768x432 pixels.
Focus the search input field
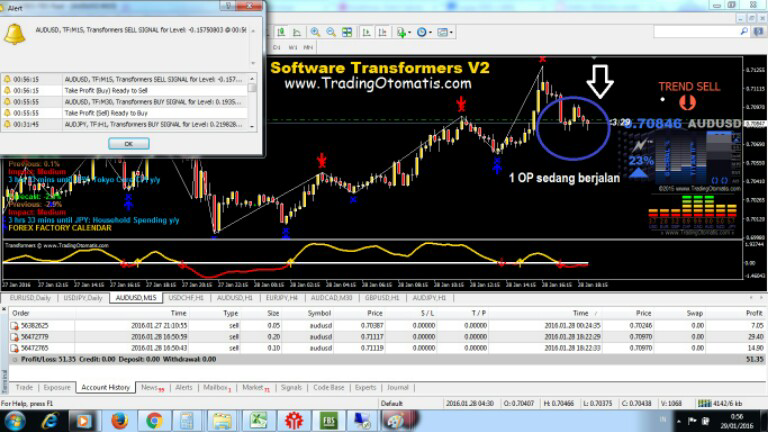(x=696, y=32)
